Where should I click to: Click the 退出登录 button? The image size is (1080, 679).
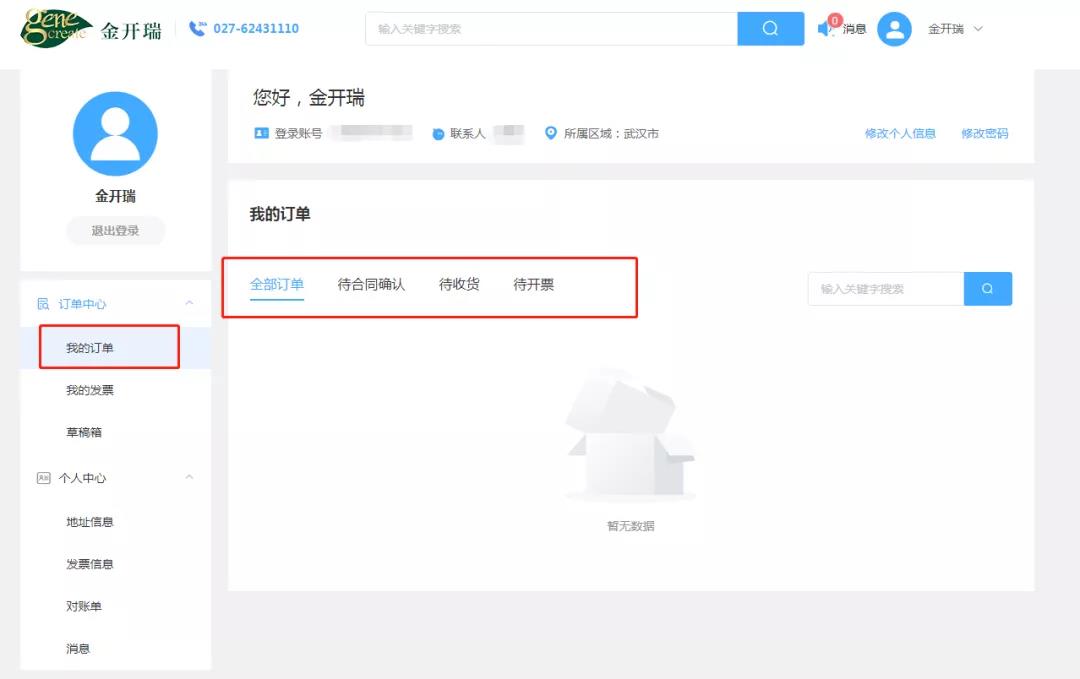[115, 230]
